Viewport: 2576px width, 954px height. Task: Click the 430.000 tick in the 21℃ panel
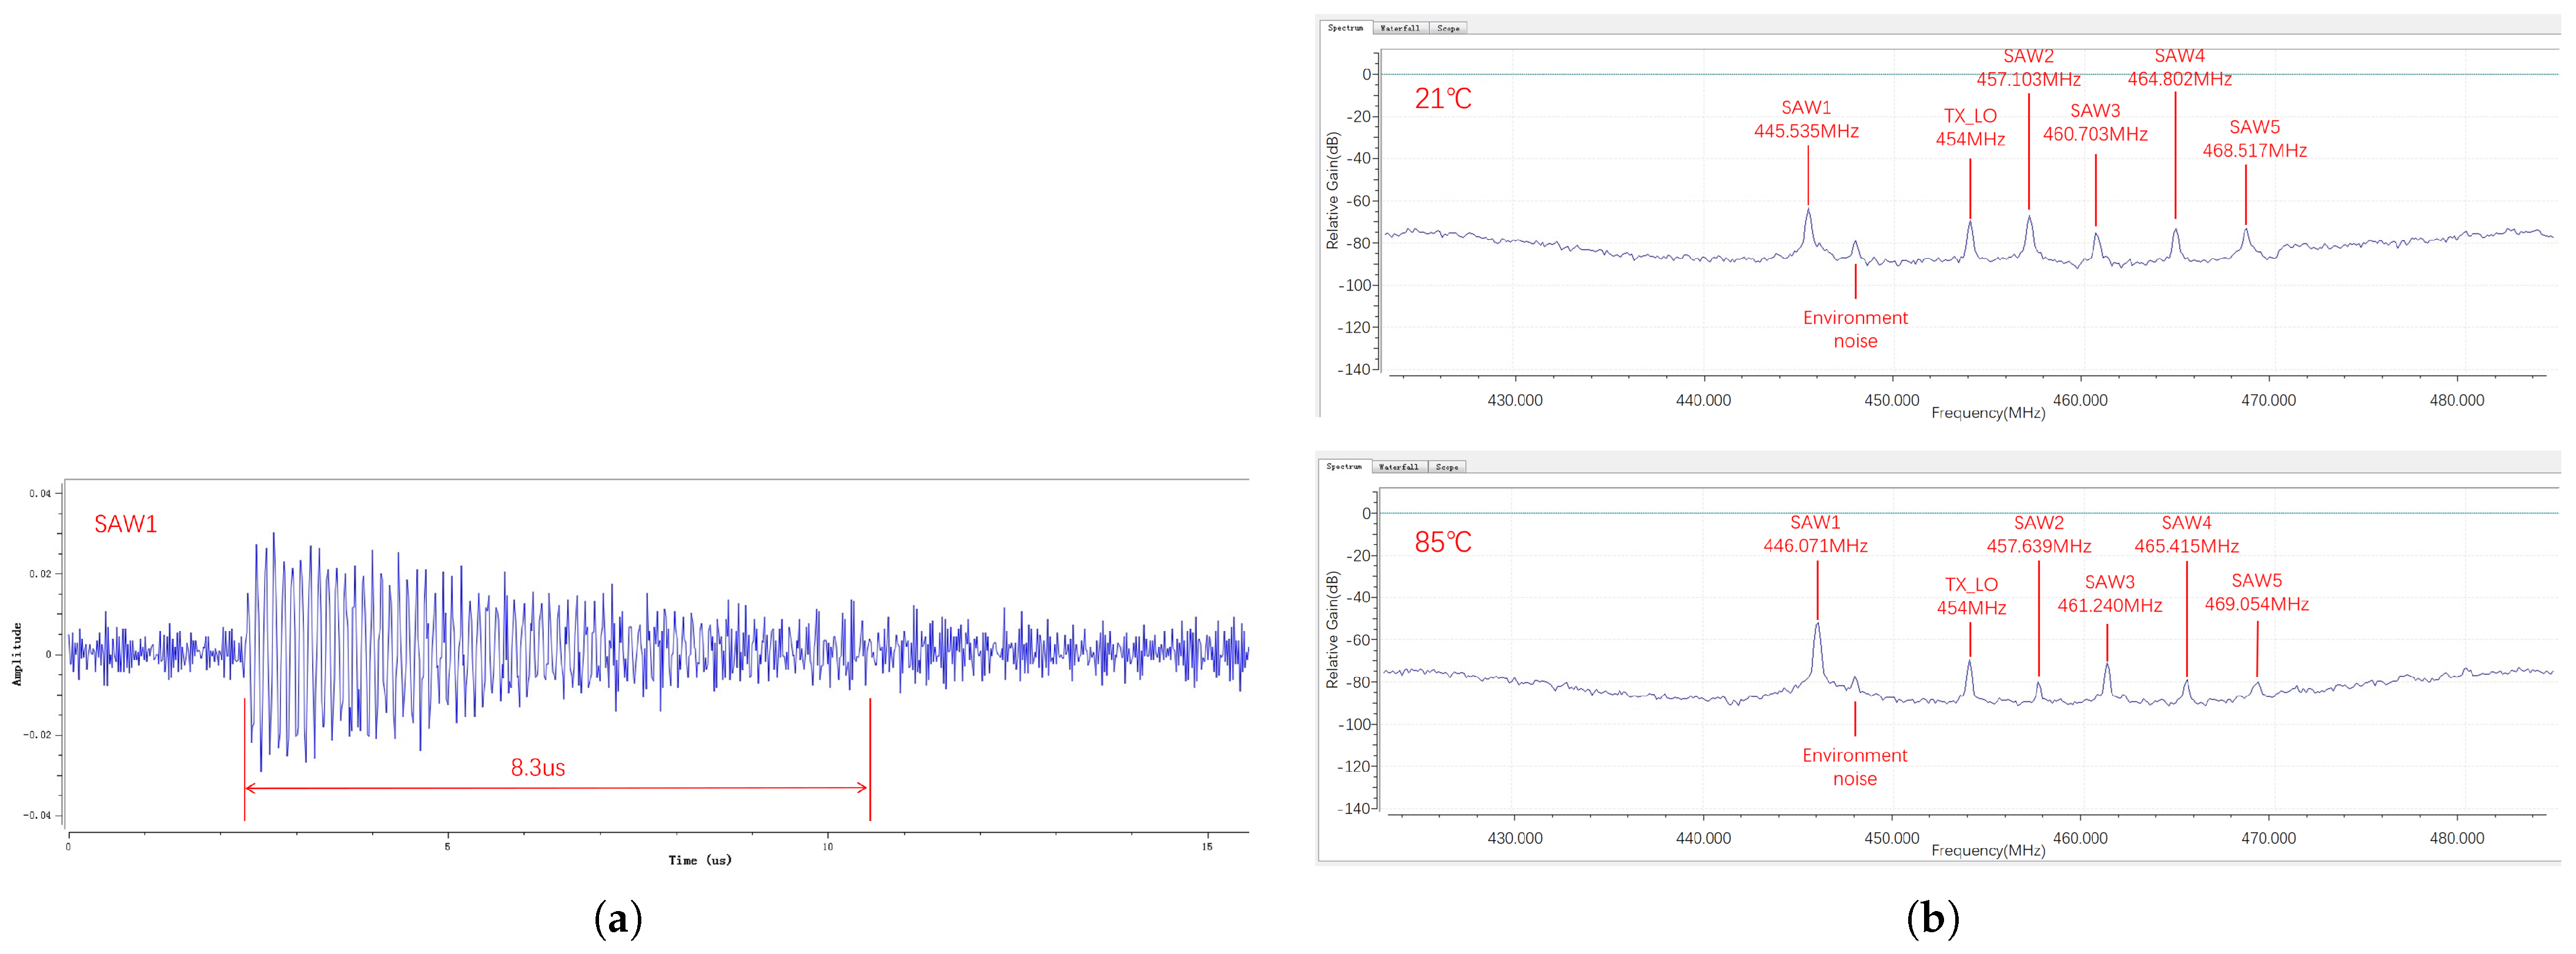pyautogui.click(x=1514, y=400)
